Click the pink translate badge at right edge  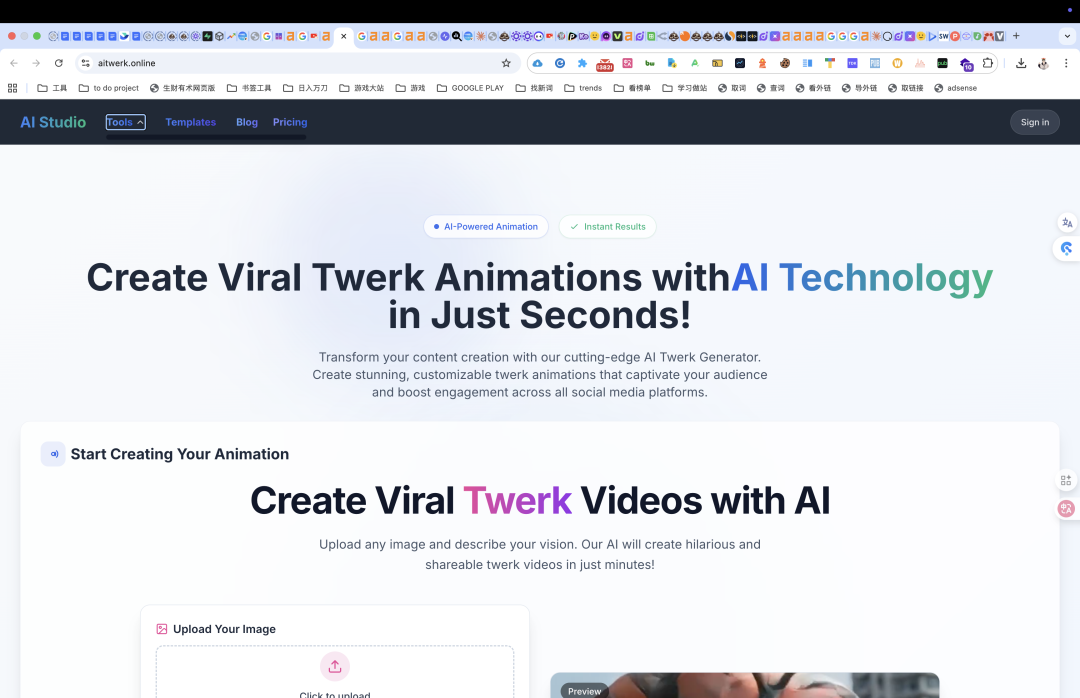[x=1066, y=509]
